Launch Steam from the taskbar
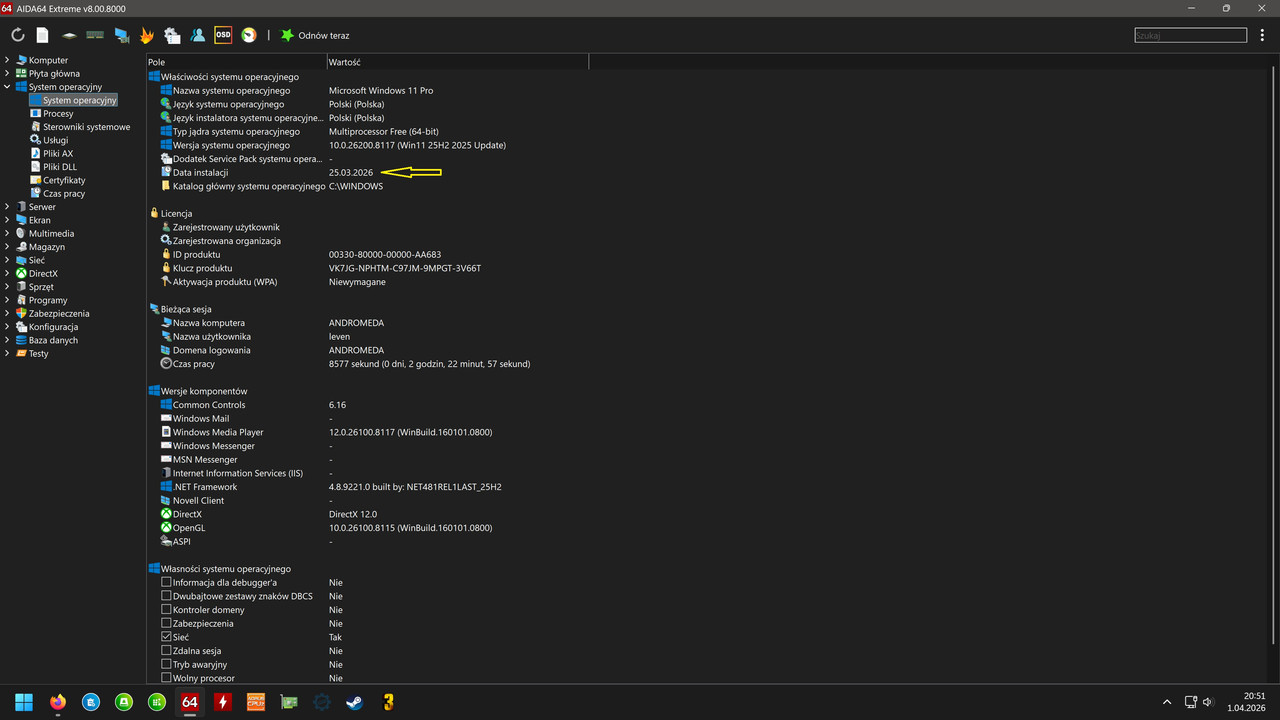 click(x=354, y=702)
